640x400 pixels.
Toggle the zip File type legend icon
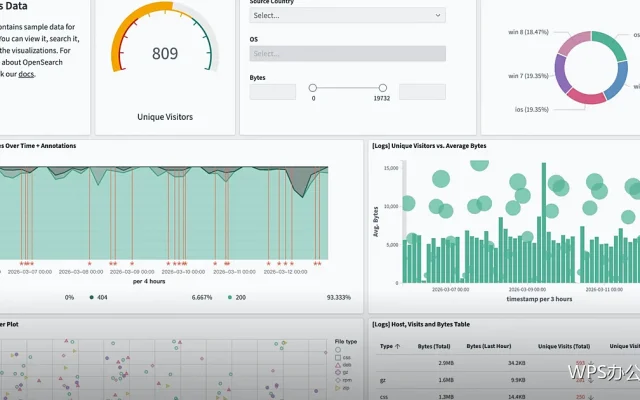coord(338,388)
